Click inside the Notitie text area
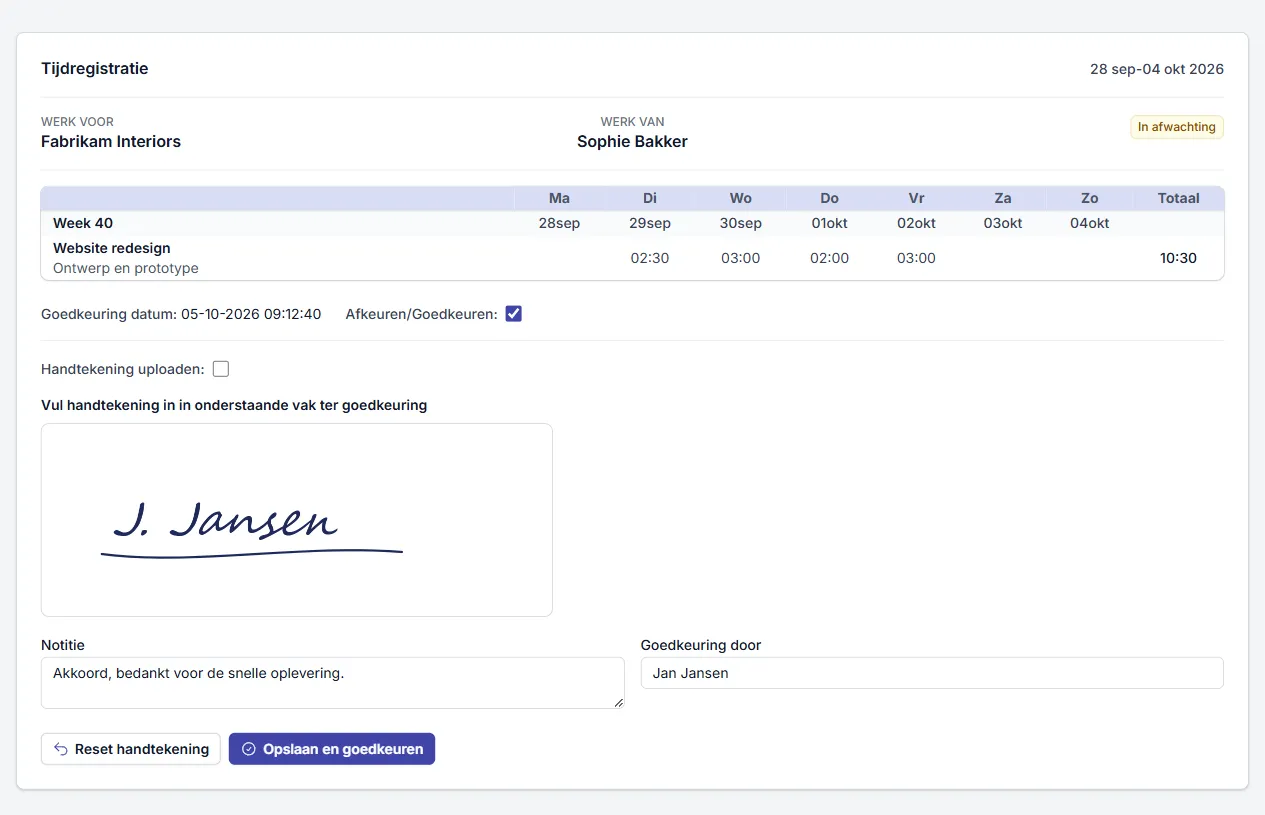The image size is (1265, 815). point(333,683)
